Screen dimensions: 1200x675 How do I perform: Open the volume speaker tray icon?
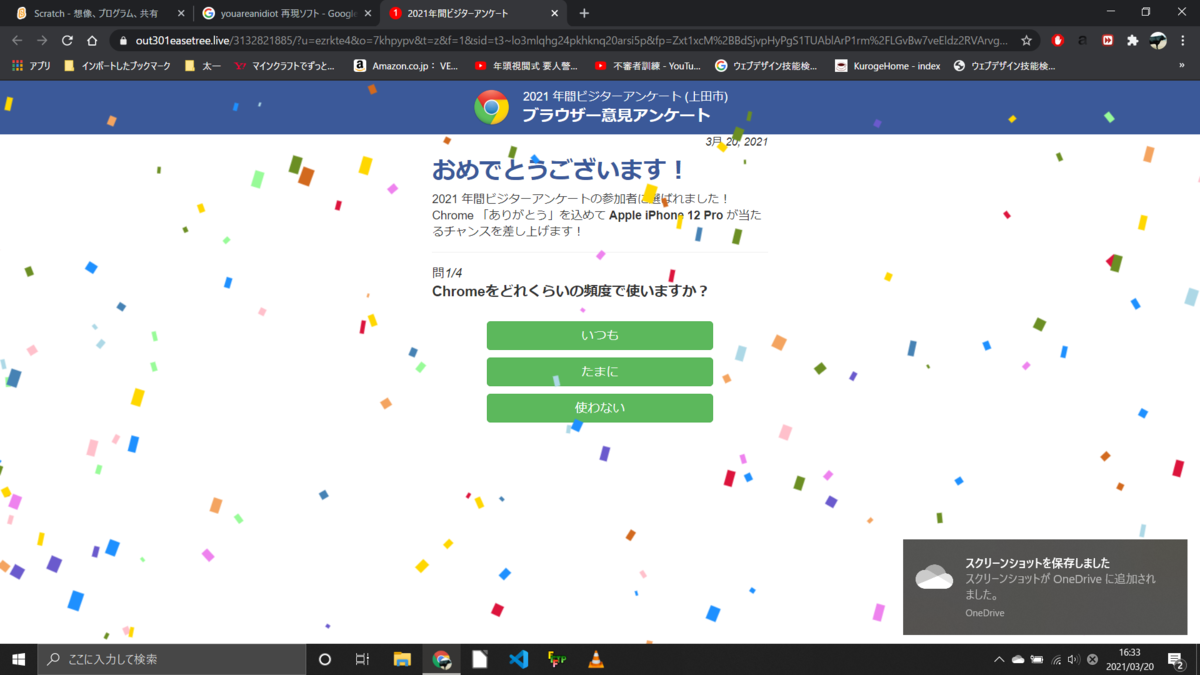pos(1073,660)
